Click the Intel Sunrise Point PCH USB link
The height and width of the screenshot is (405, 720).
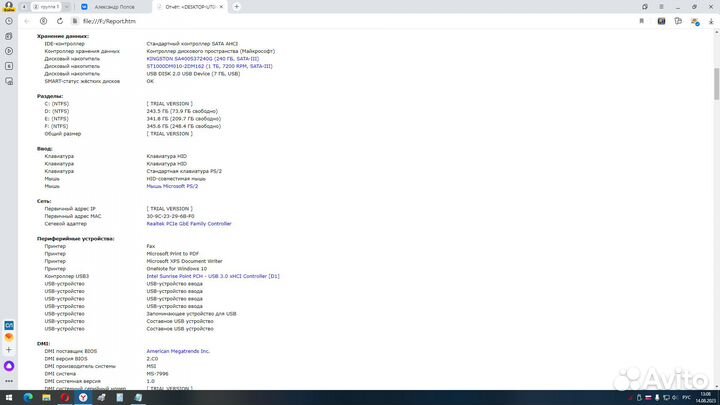[x=212, y=276]
